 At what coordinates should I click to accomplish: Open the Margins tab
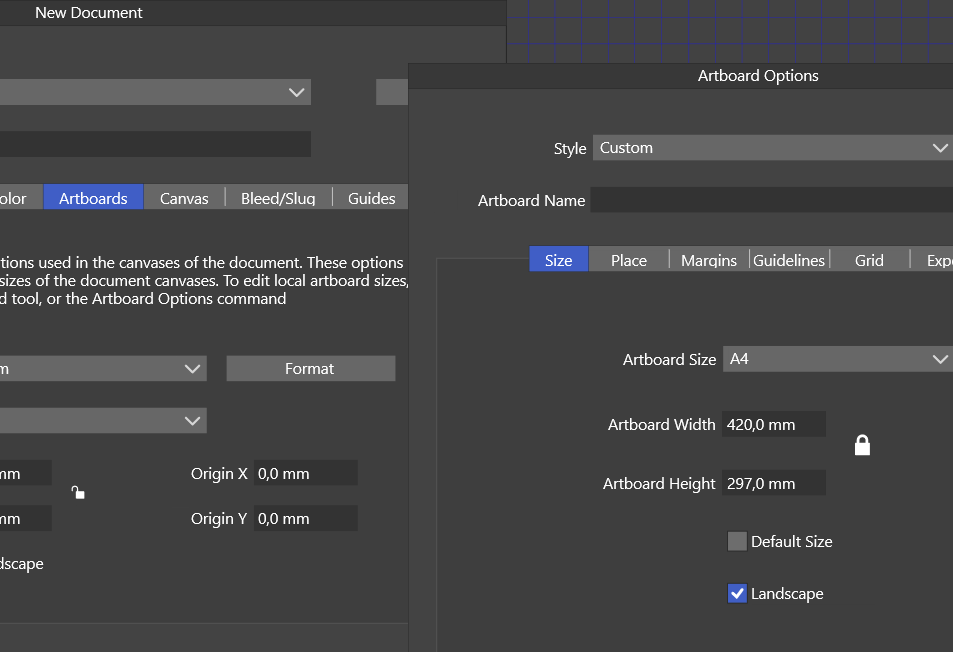coord(709,260)
